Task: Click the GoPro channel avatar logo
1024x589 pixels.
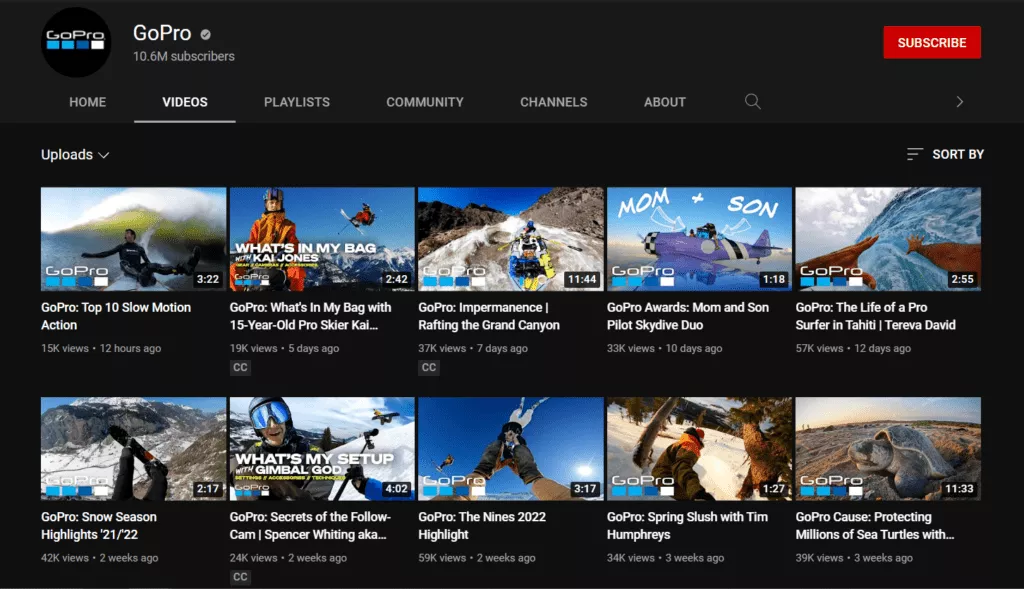Action: point(76,42)
